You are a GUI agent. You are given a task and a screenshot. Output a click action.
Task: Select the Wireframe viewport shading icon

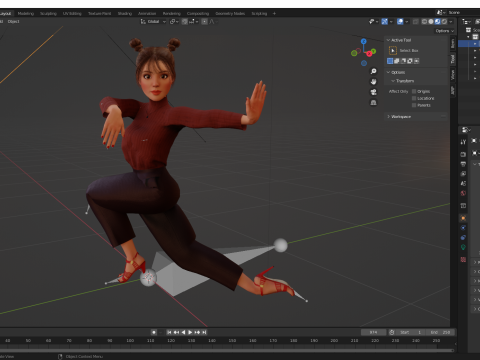pos(424,22)
